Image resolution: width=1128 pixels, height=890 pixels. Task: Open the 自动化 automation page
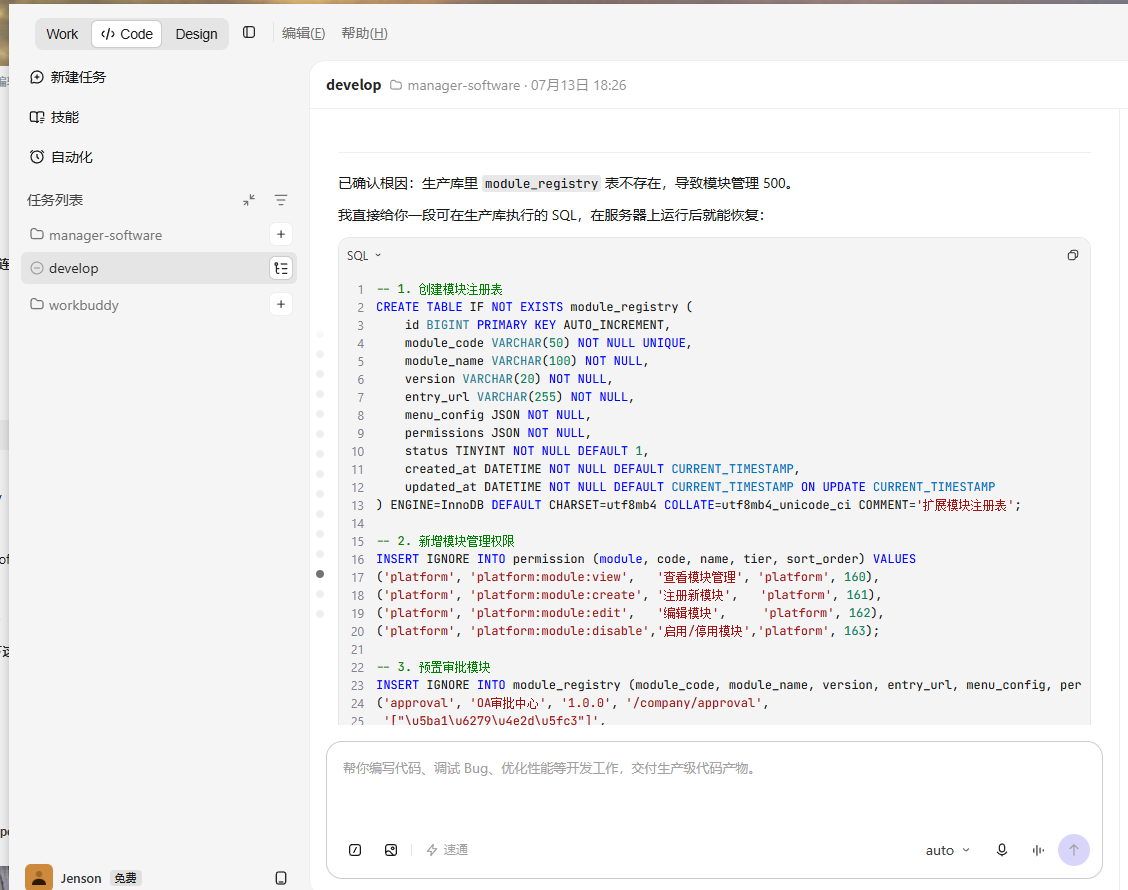tap(61, 157)
